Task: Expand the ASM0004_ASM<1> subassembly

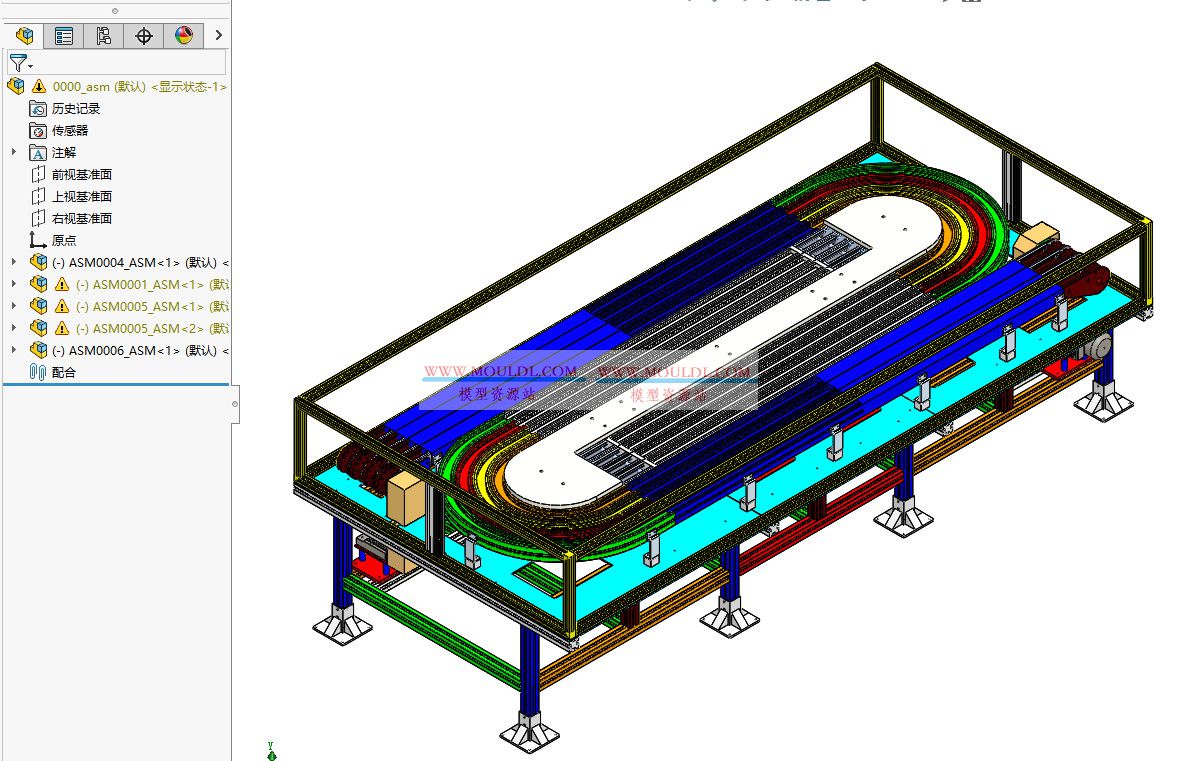Action: click(14, 262)
